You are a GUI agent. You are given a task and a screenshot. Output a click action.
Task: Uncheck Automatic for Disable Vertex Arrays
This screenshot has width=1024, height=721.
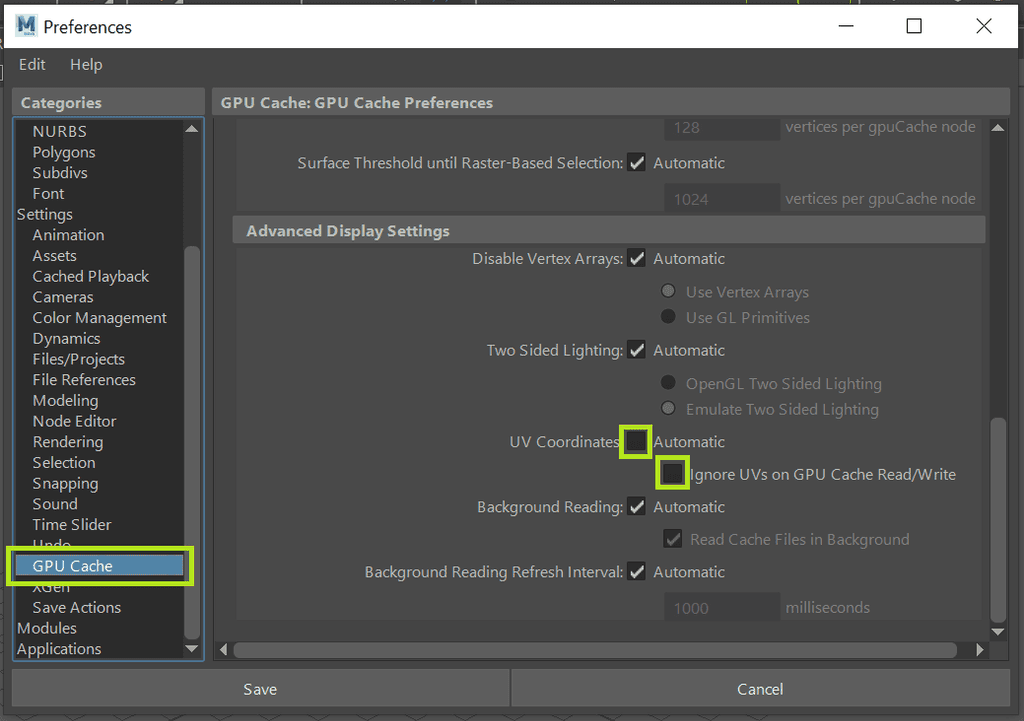637,258
